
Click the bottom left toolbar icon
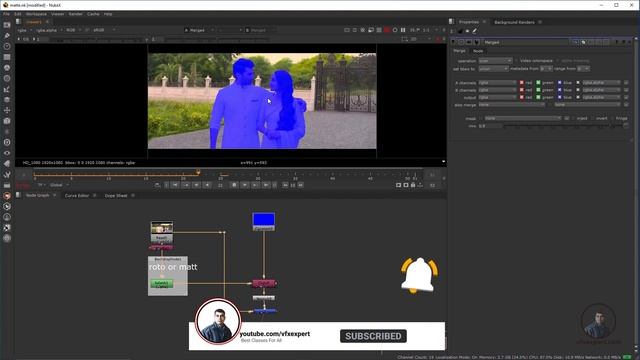pos(7,238)
